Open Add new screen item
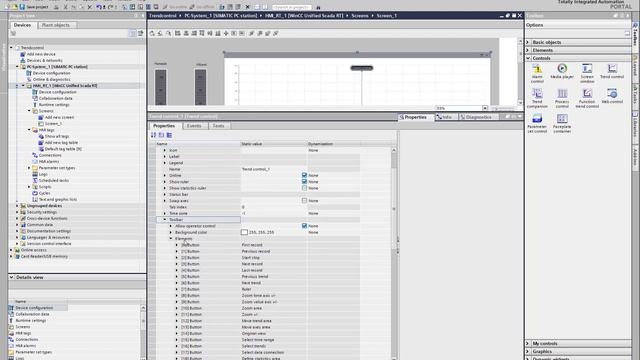The image size is (640, 360). [x=59, y=117]
